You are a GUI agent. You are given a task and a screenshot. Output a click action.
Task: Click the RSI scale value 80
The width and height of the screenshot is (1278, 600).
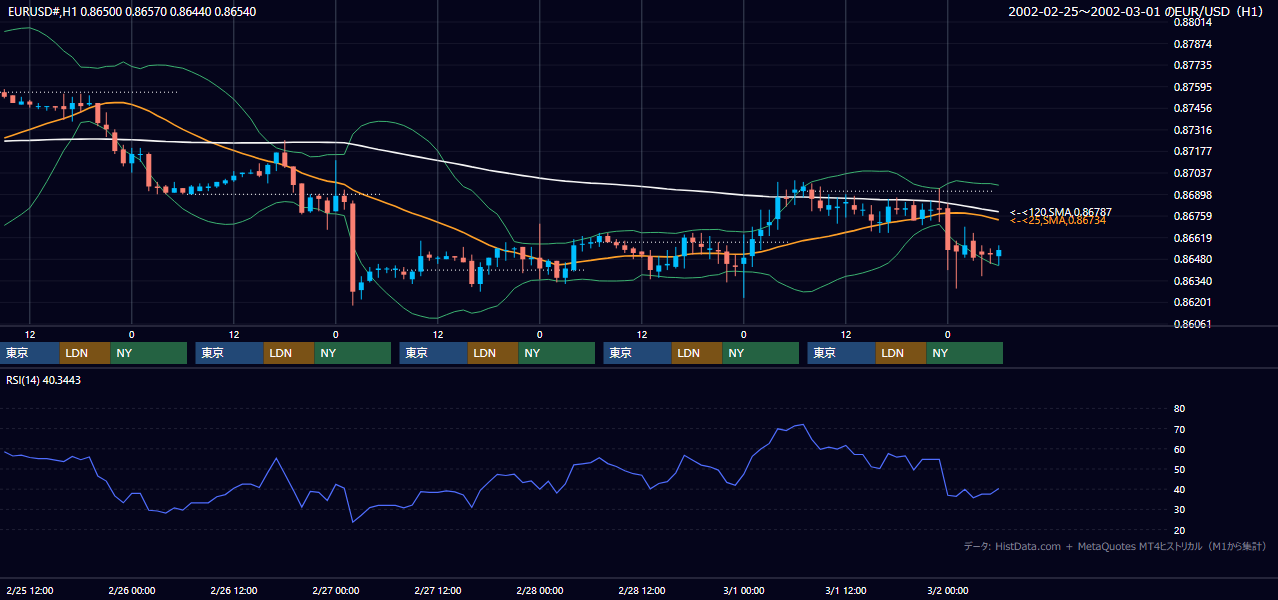coord(1179,409)
